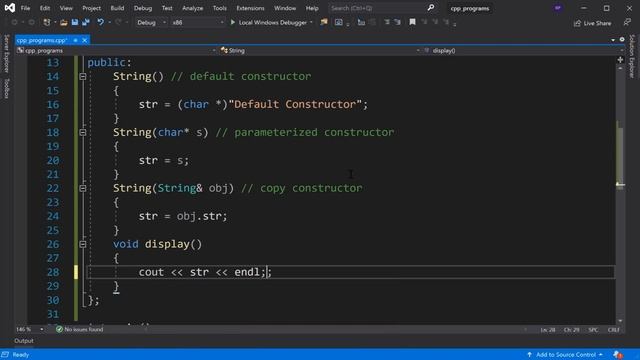Open the display() member dropdown

tap(524, 51)
